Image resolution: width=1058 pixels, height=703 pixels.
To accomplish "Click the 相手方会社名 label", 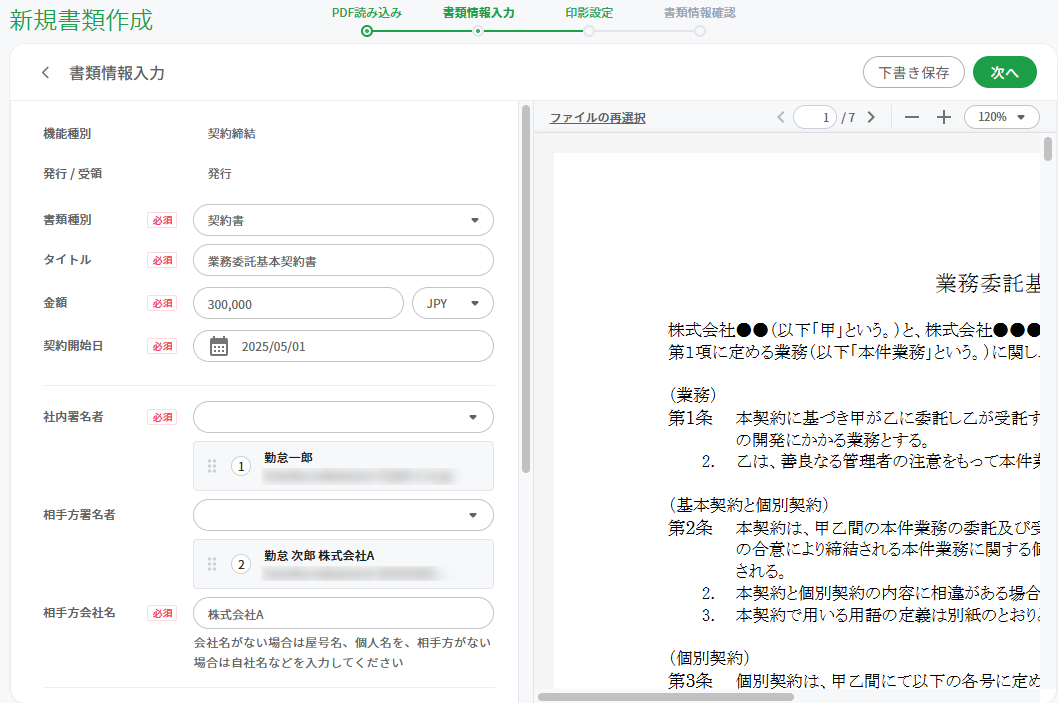I will pyautogui.click(x=79, y=613).
